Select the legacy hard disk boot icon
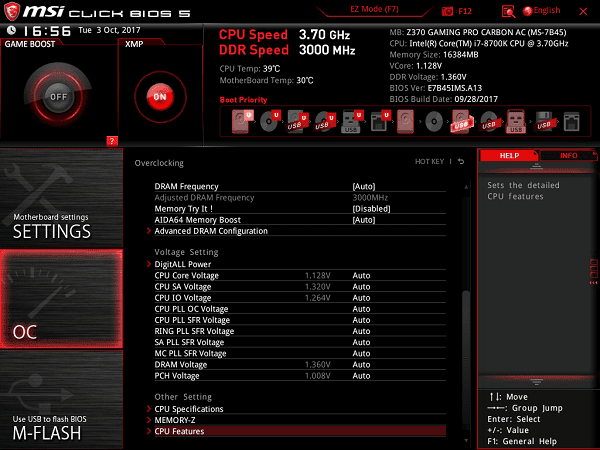Screen dimensions: 600x450 [x=406, y=122]
